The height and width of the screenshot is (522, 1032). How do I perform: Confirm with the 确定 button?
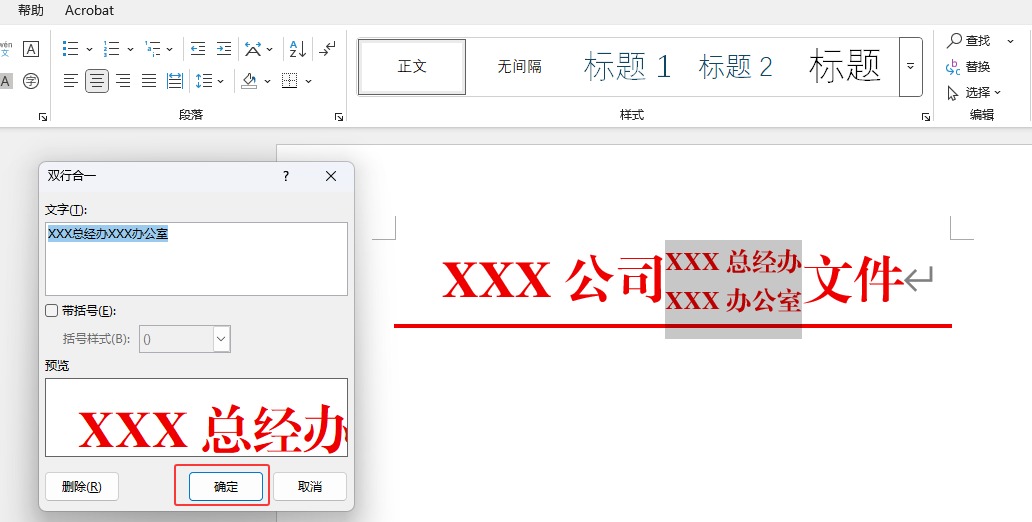tap(226, 486)
